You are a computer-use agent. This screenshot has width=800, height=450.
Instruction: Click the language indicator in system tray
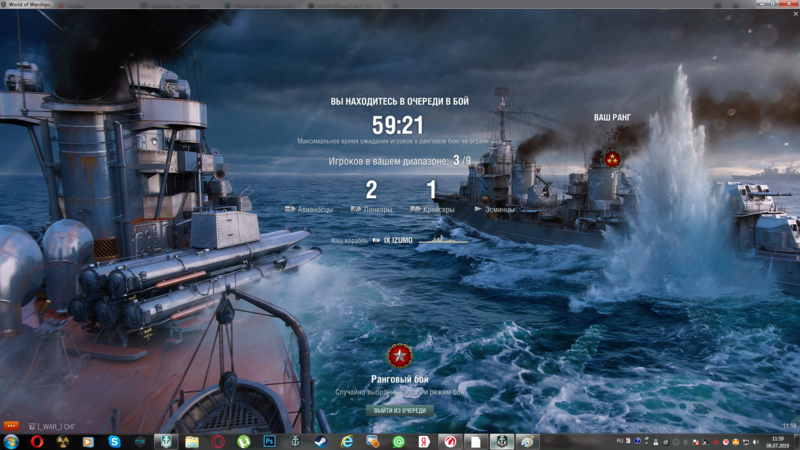pos(620,440)
